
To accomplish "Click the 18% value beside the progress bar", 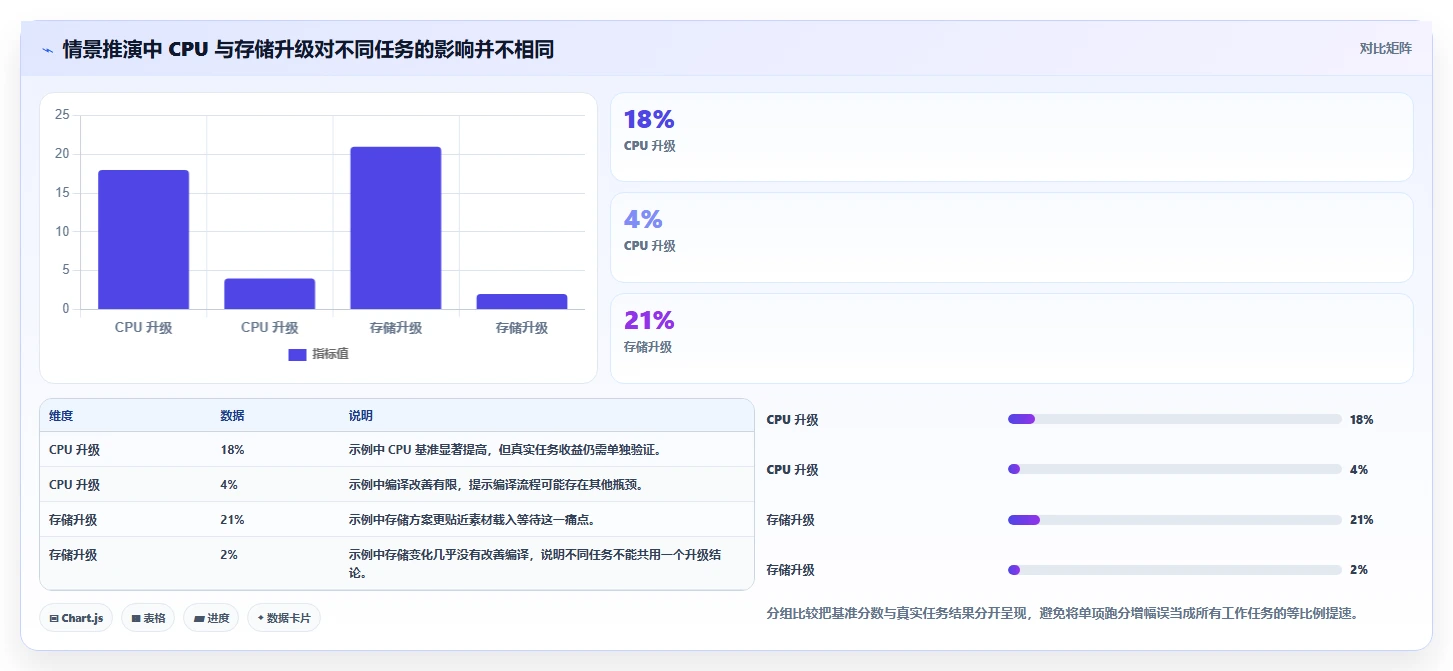I will (1361, 420).
